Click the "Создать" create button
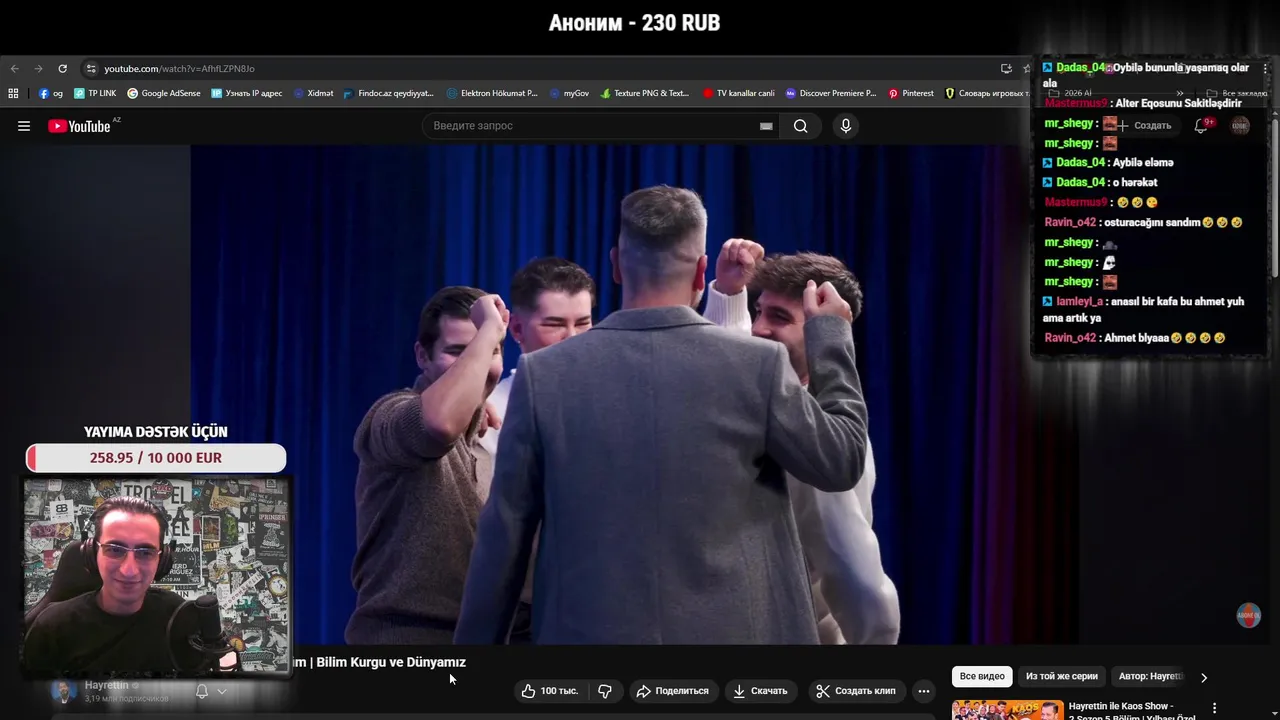This screenshot has width=1280, height=720. pyautogui.click(x=1144, y=126)
